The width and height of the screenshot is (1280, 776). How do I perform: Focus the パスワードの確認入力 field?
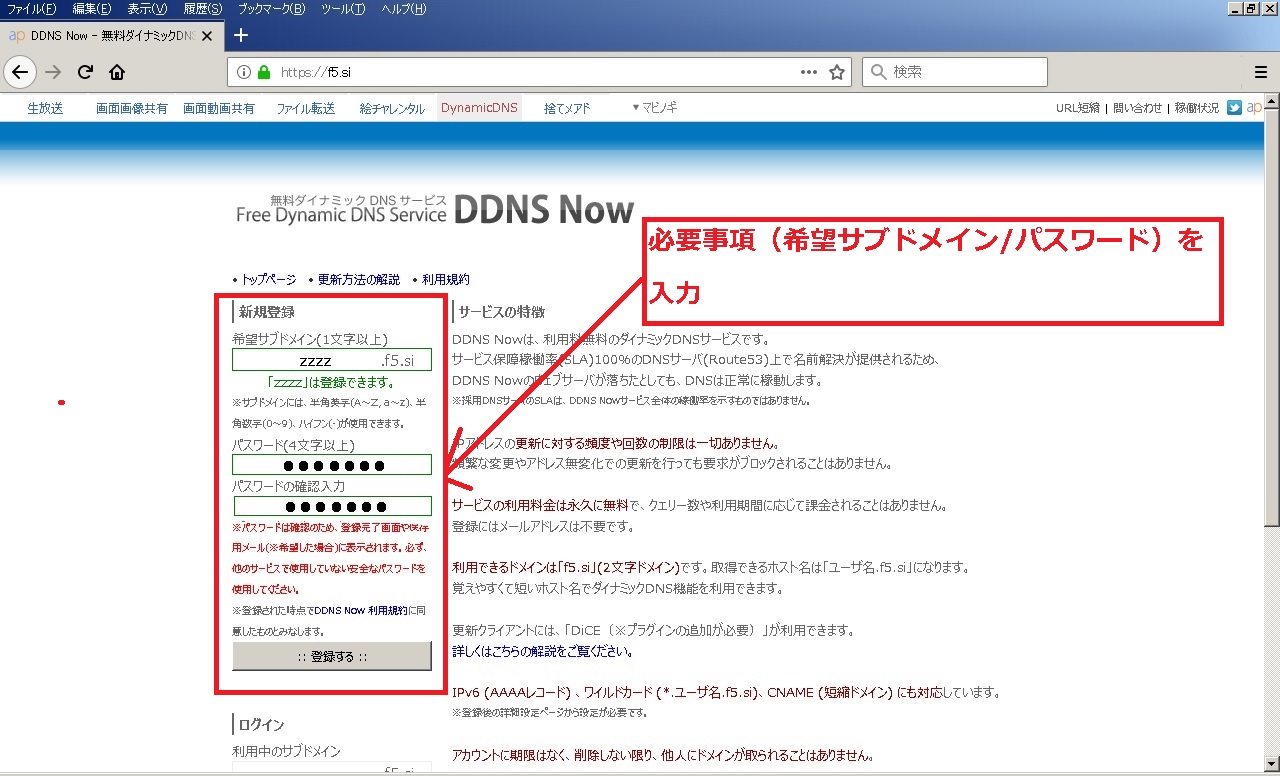(x=332, y=506)
